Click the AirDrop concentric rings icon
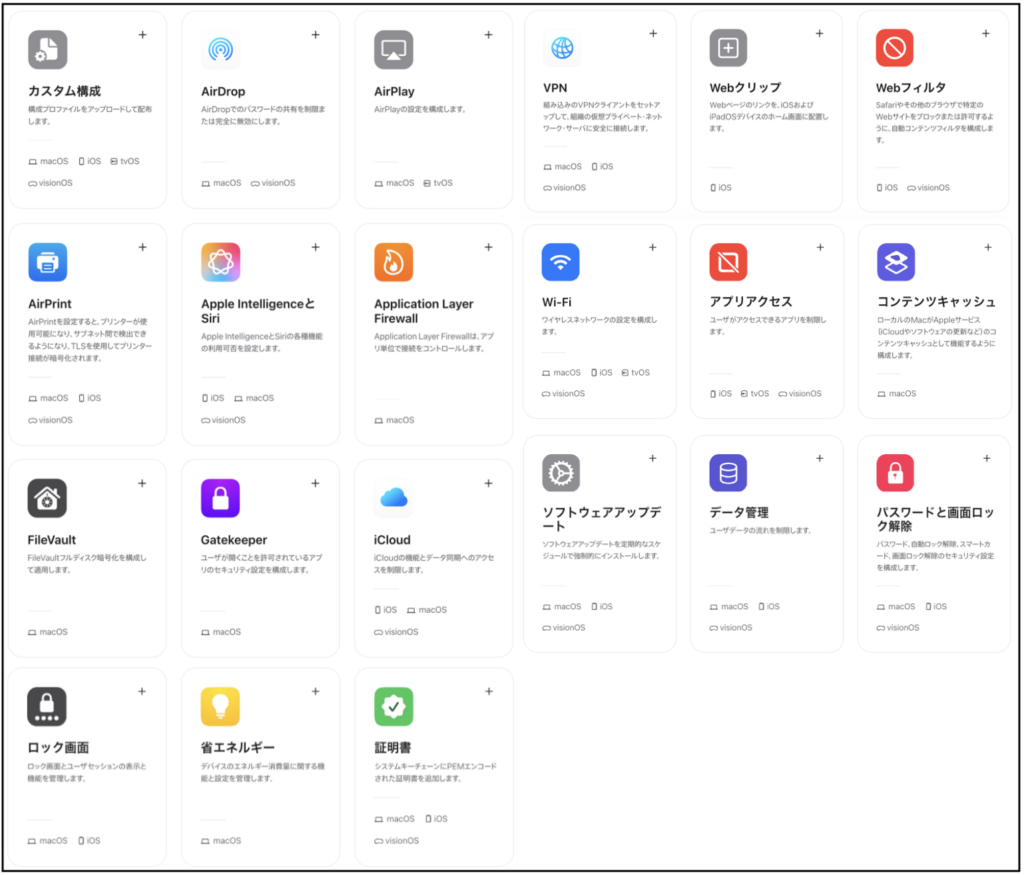Image resolution: width=1024 pixels, height=875 pixels. point(221,50)
